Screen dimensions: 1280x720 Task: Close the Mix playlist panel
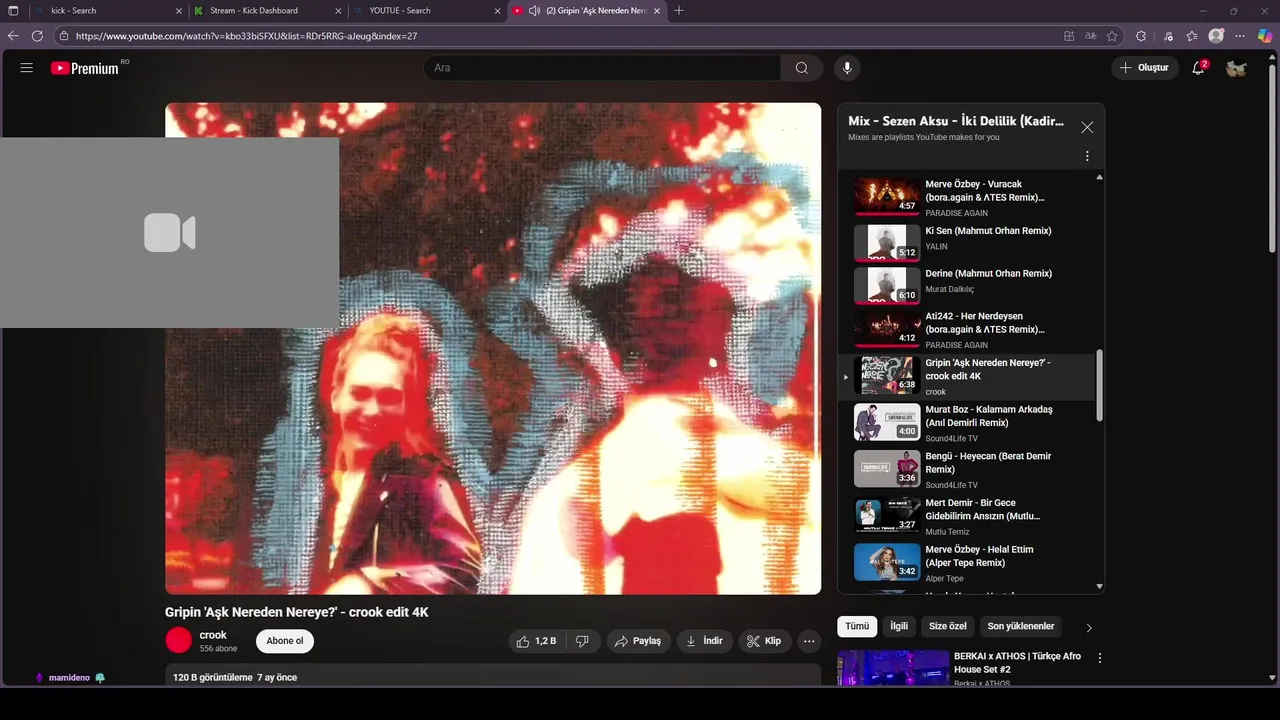pos(1087,127)
